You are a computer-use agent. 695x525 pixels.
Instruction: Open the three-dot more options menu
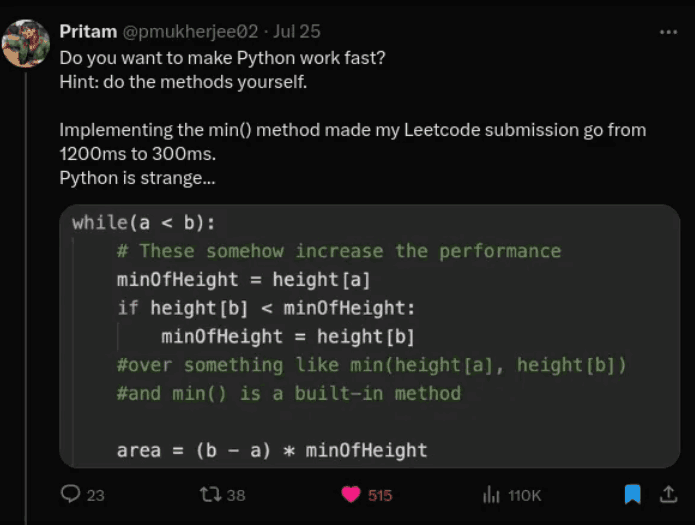coord(668,32)
